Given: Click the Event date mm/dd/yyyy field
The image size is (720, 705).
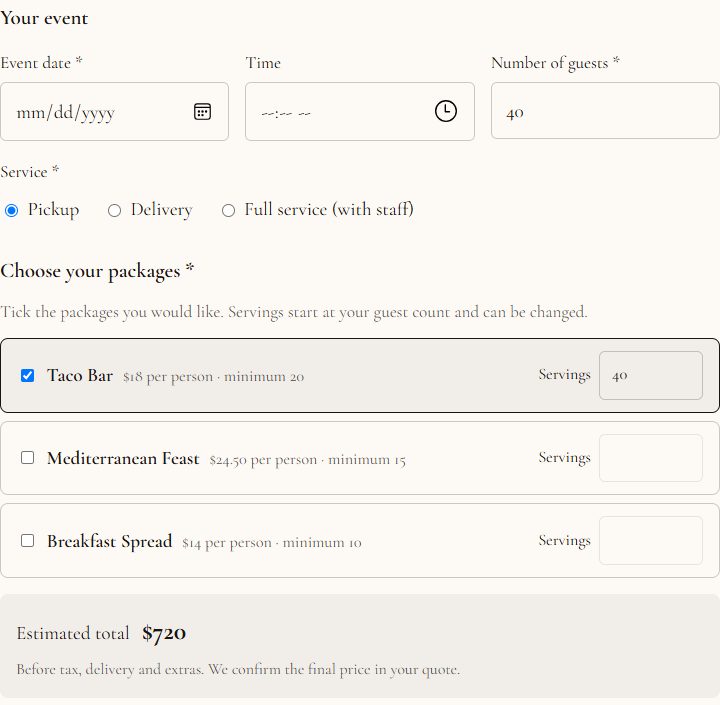Looking at the screenshot, I should [114, 112].
